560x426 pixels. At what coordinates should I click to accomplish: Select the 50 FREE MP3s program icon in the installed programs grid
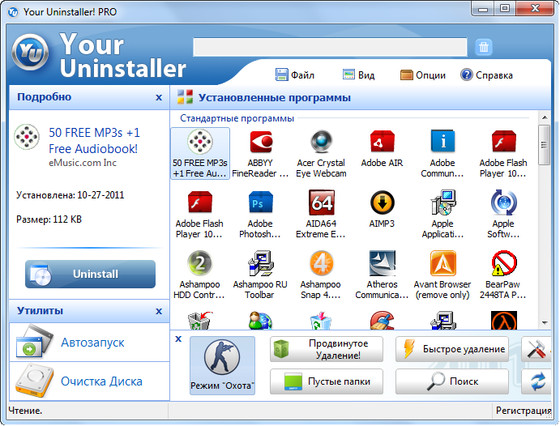[200, 153]
